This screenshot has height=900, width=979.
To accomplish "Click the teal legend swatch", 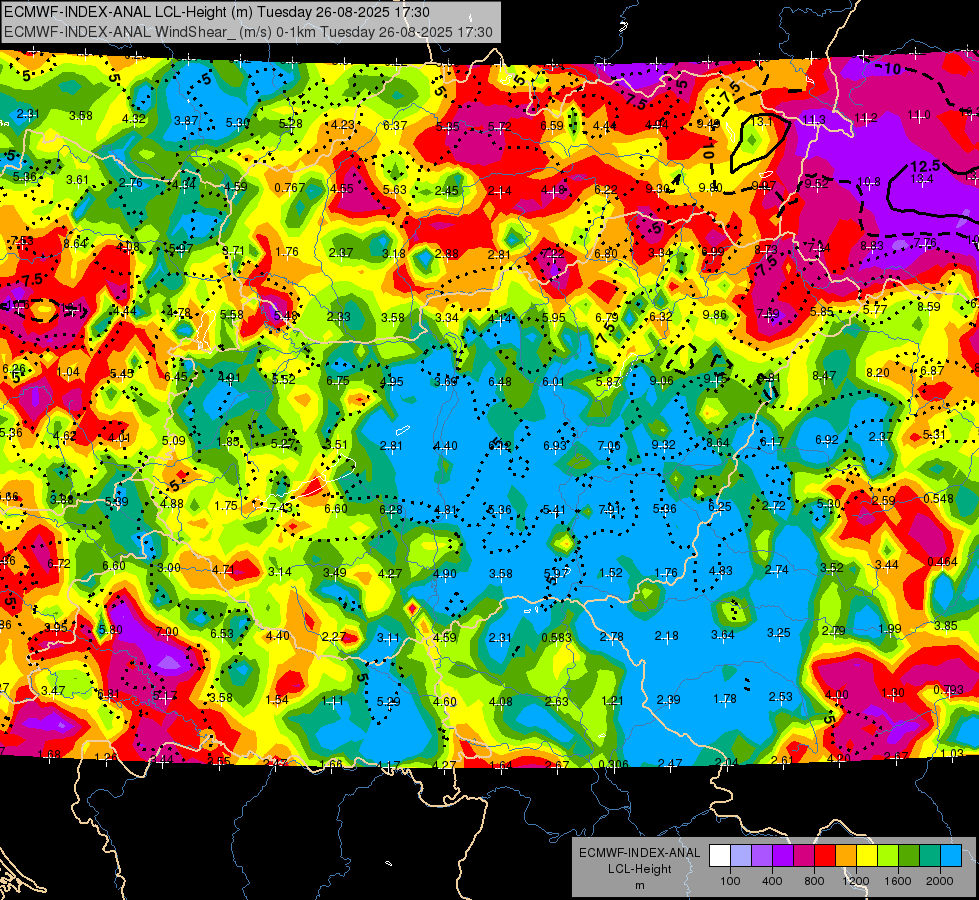I will click(930, 855).
